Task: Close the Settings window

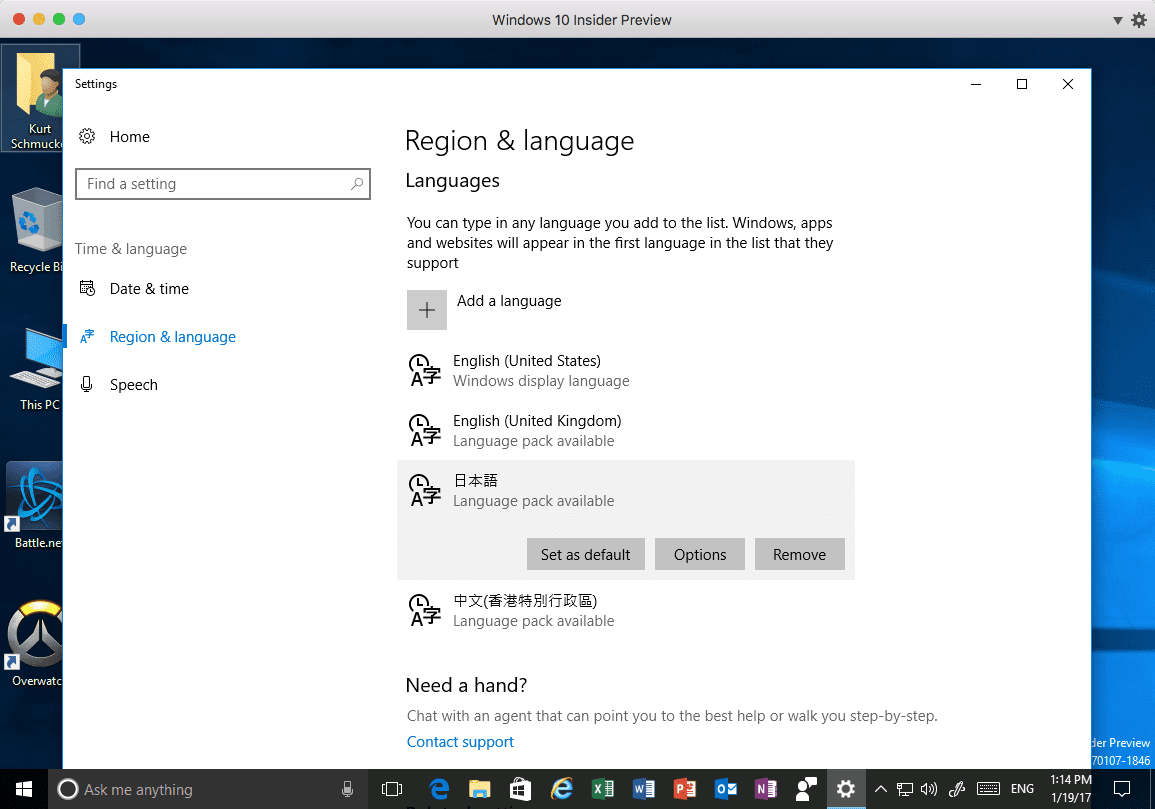Action: (x=1067, y=84)
